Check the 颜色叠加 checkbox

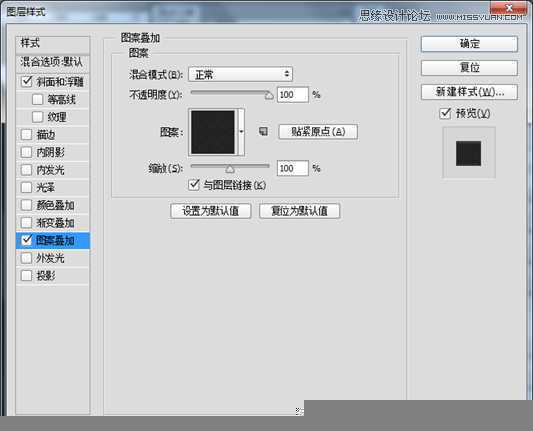[27, 205]
